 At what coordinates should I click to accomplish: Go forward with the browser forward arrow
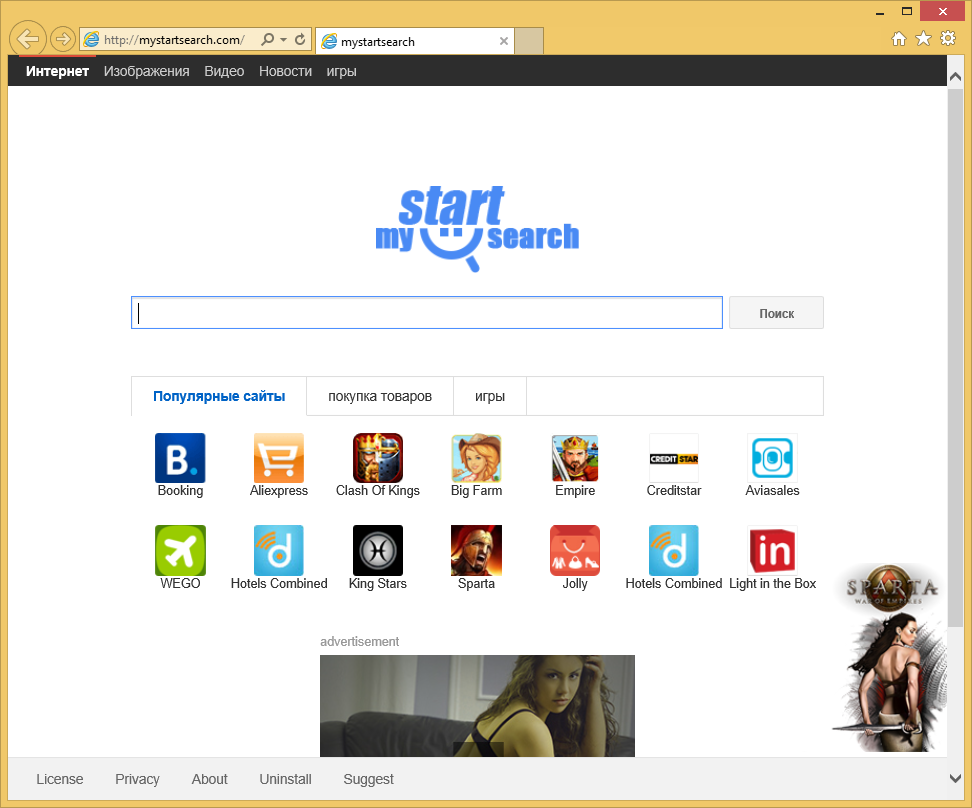tap(62, 39)
